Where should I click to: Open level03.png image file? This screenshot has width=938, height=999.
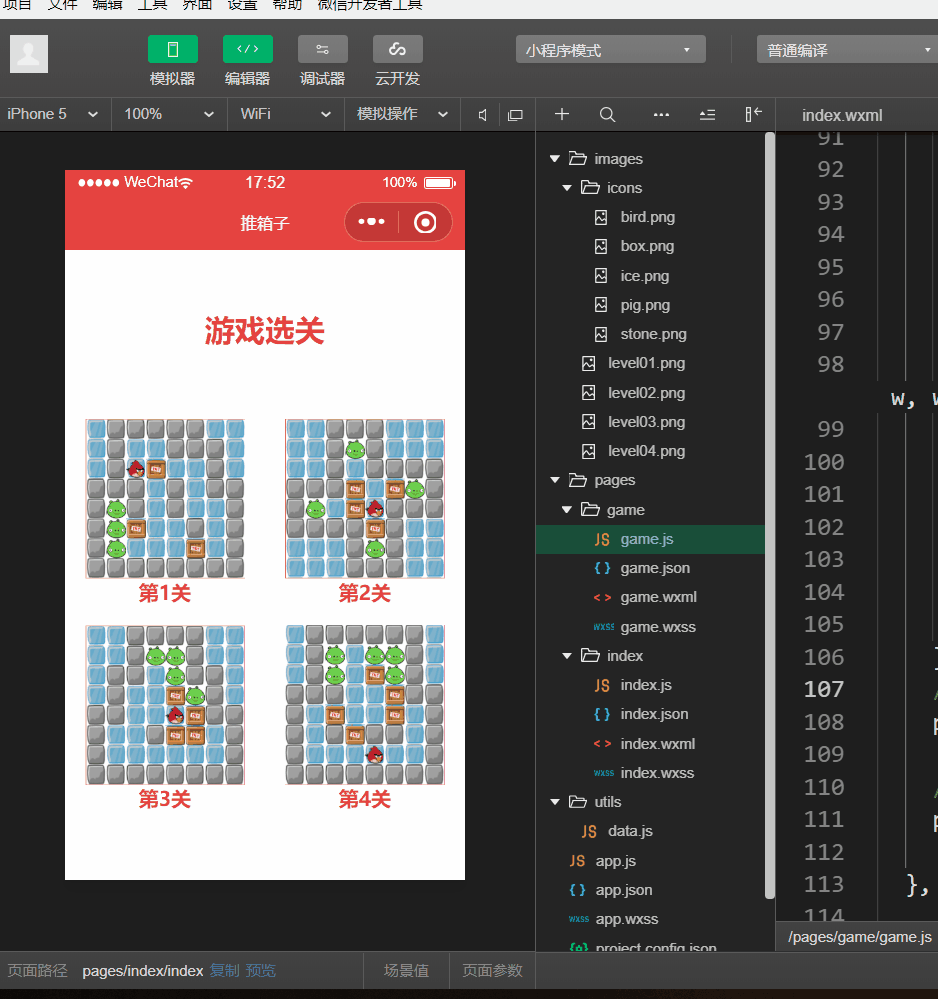(x=646, y=422)
